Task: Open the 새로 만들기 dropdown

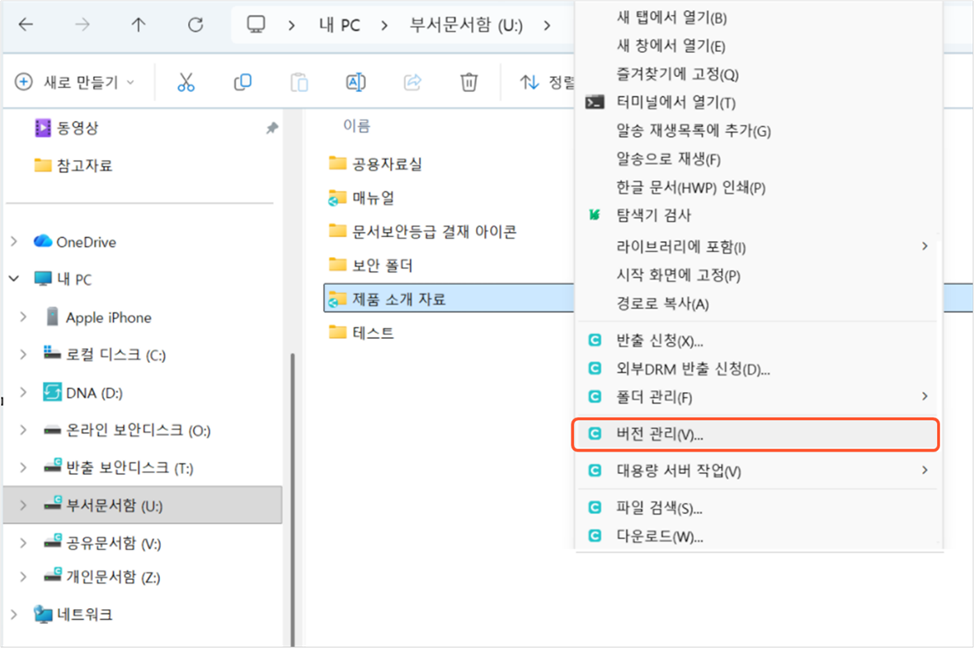Action: pos(76,82)
